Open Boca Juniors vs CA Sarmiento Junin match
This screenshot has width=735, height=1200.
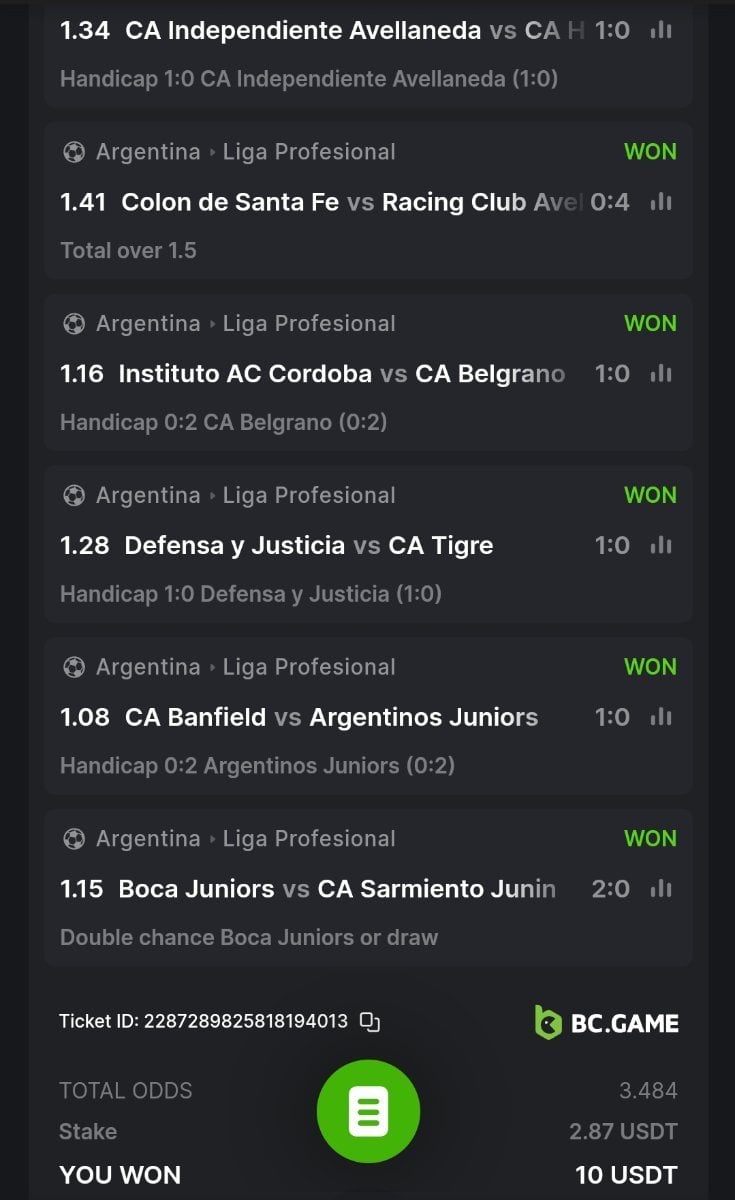point(337,889)
